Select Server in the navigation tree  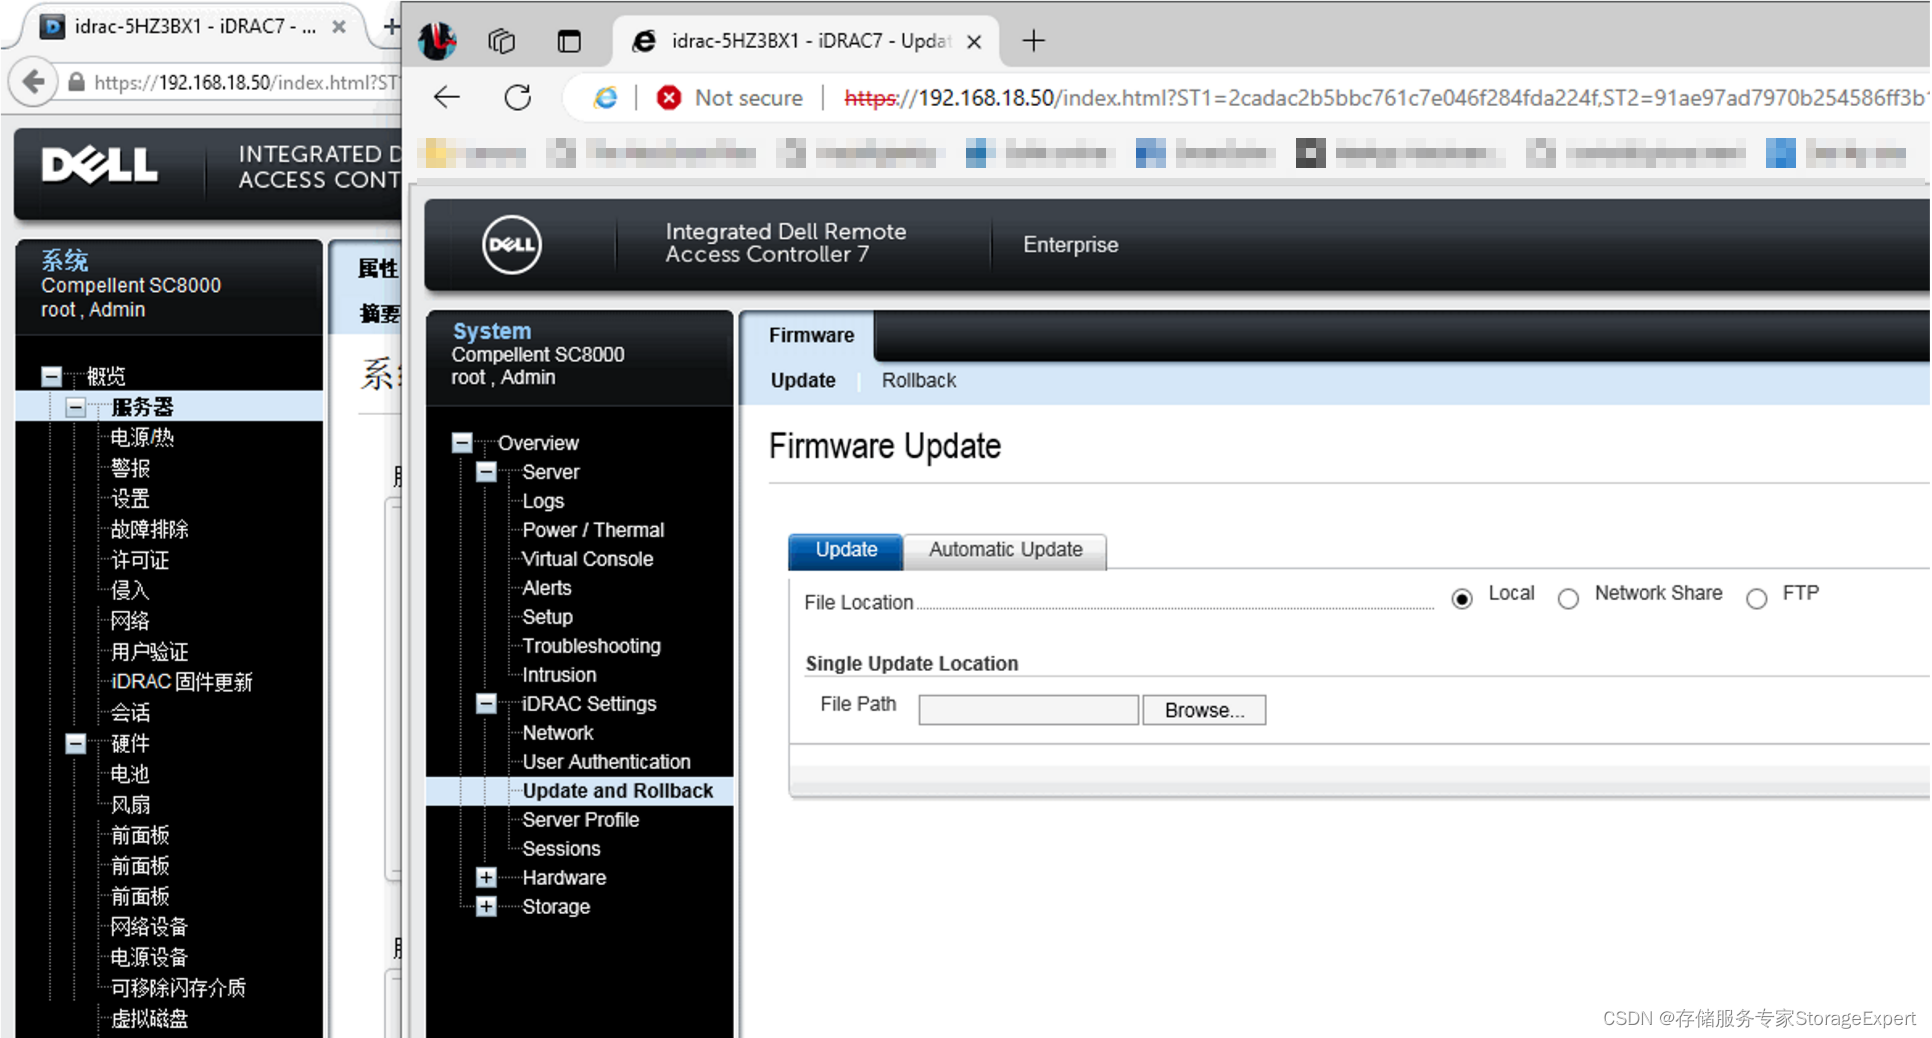[551, 472]
